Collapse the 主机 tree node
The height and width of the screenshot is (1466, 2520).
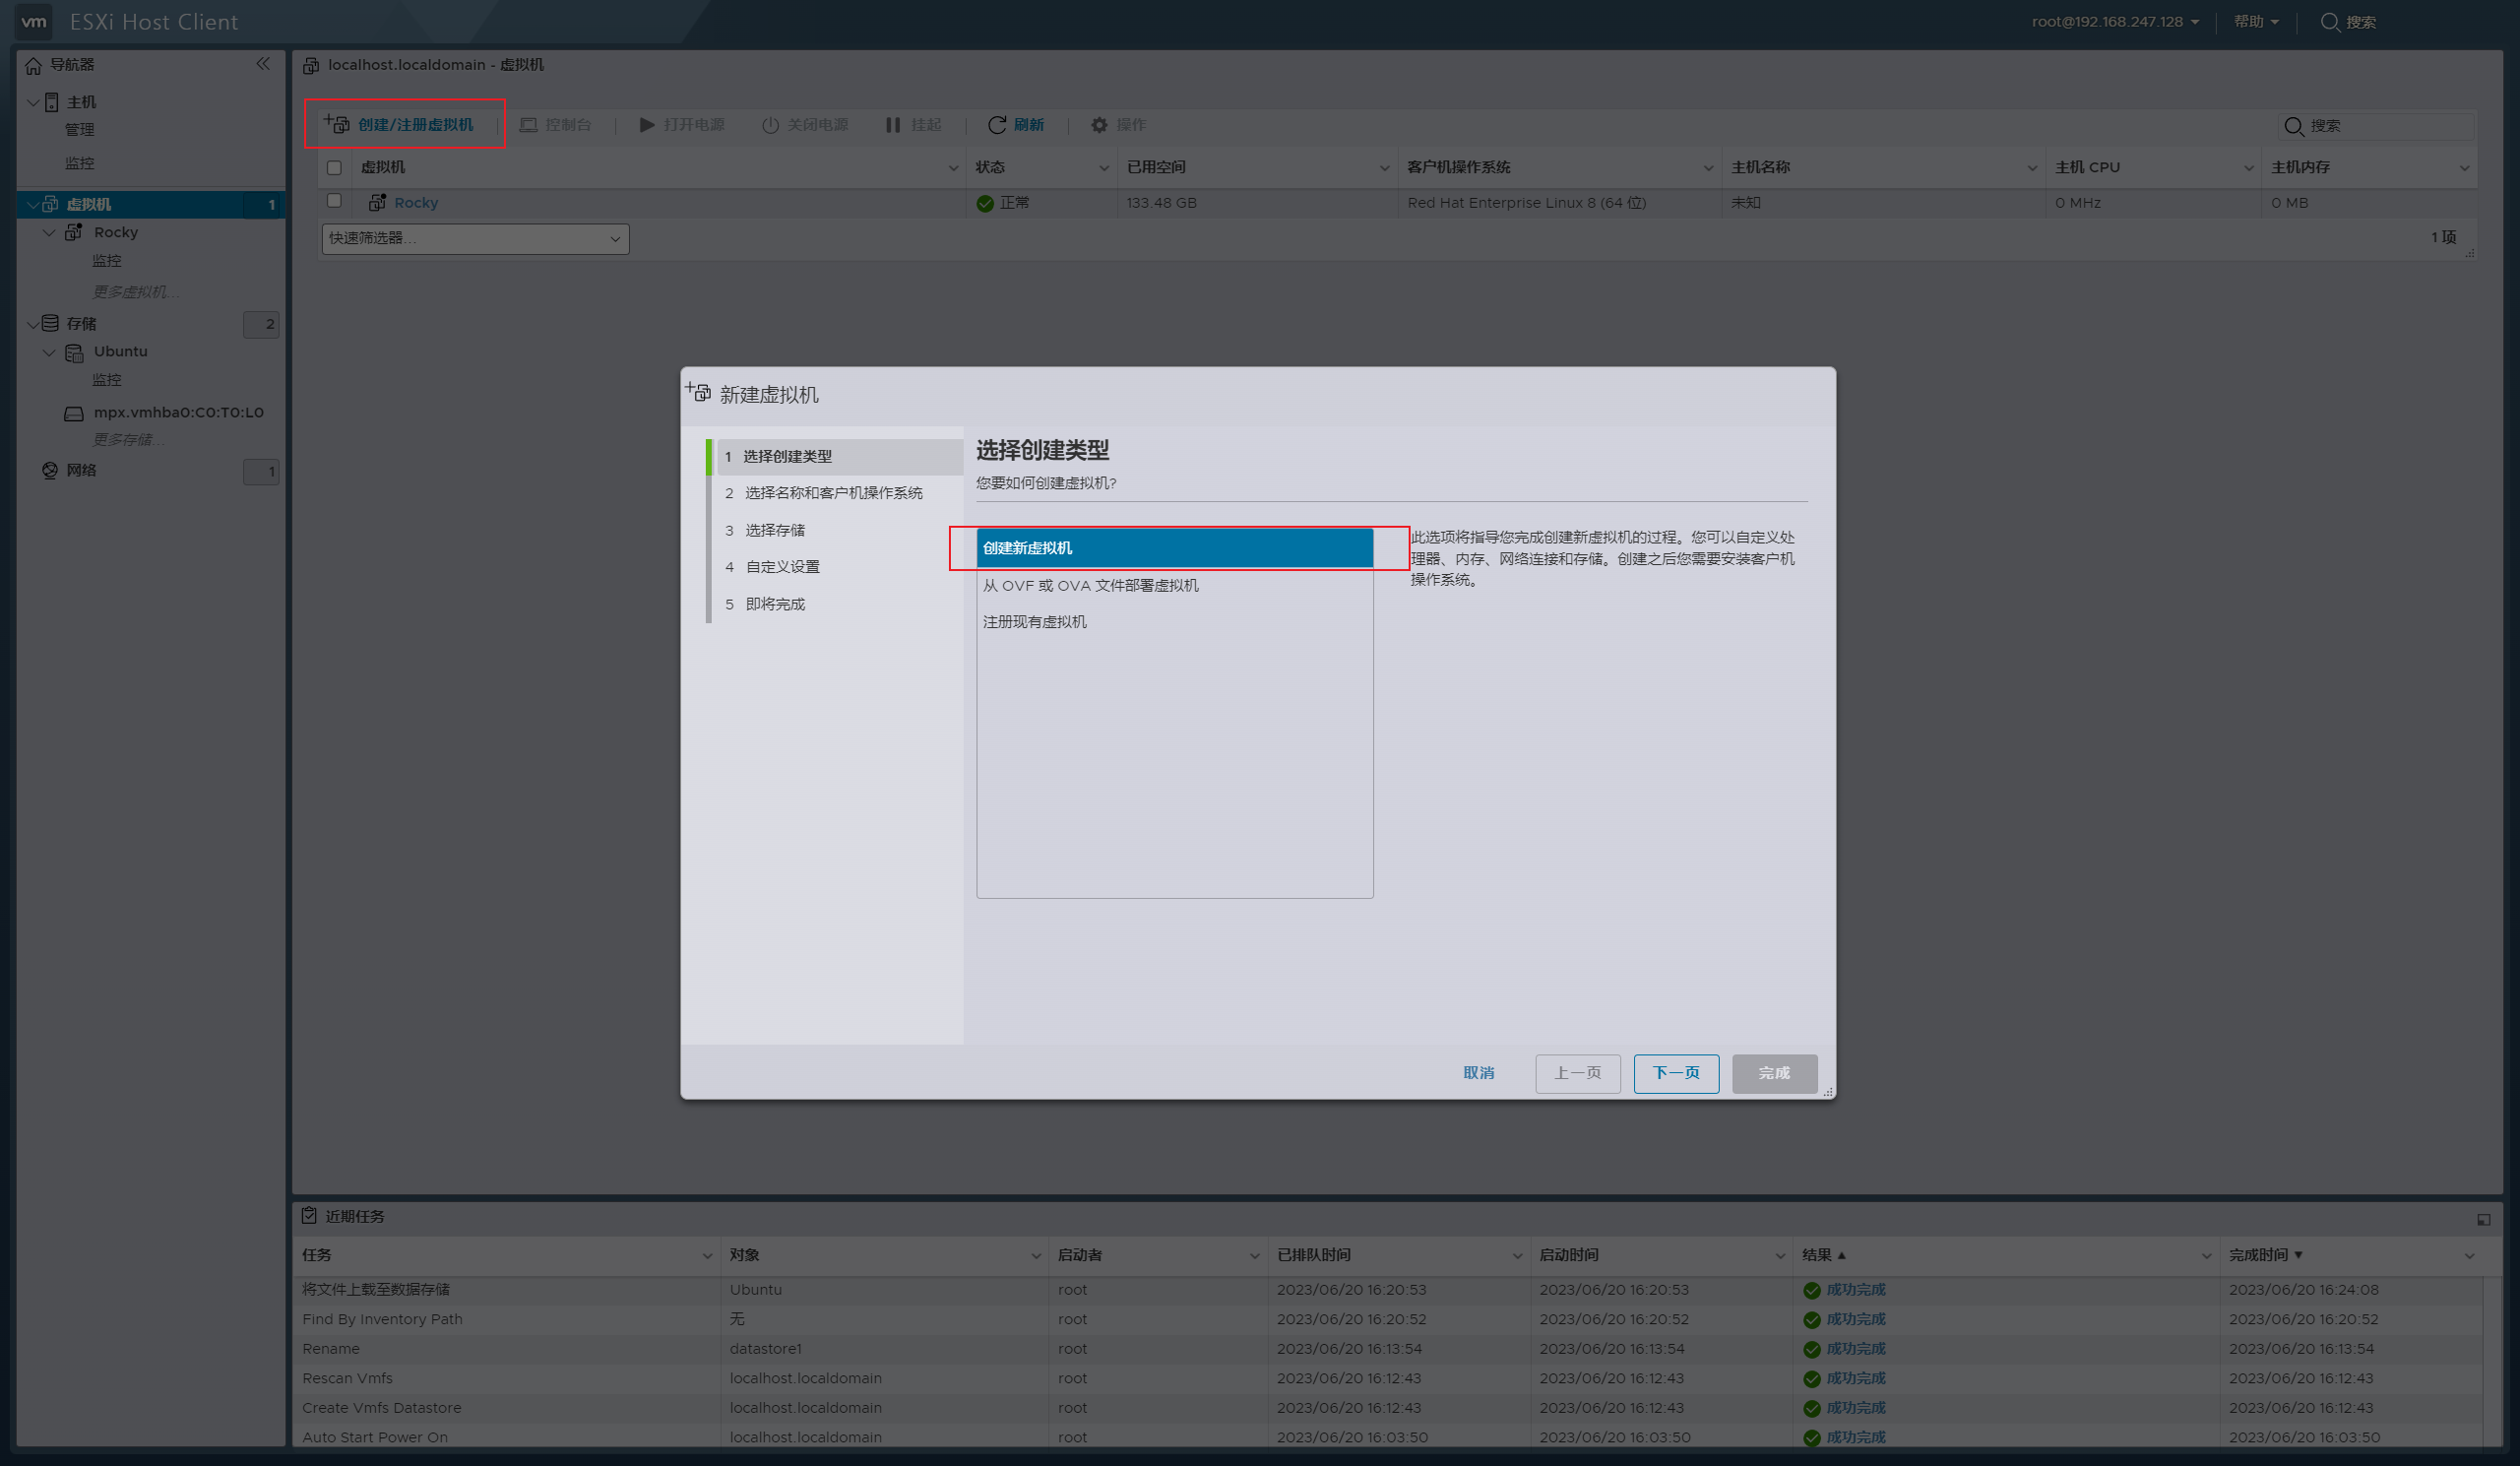[33, 102]
